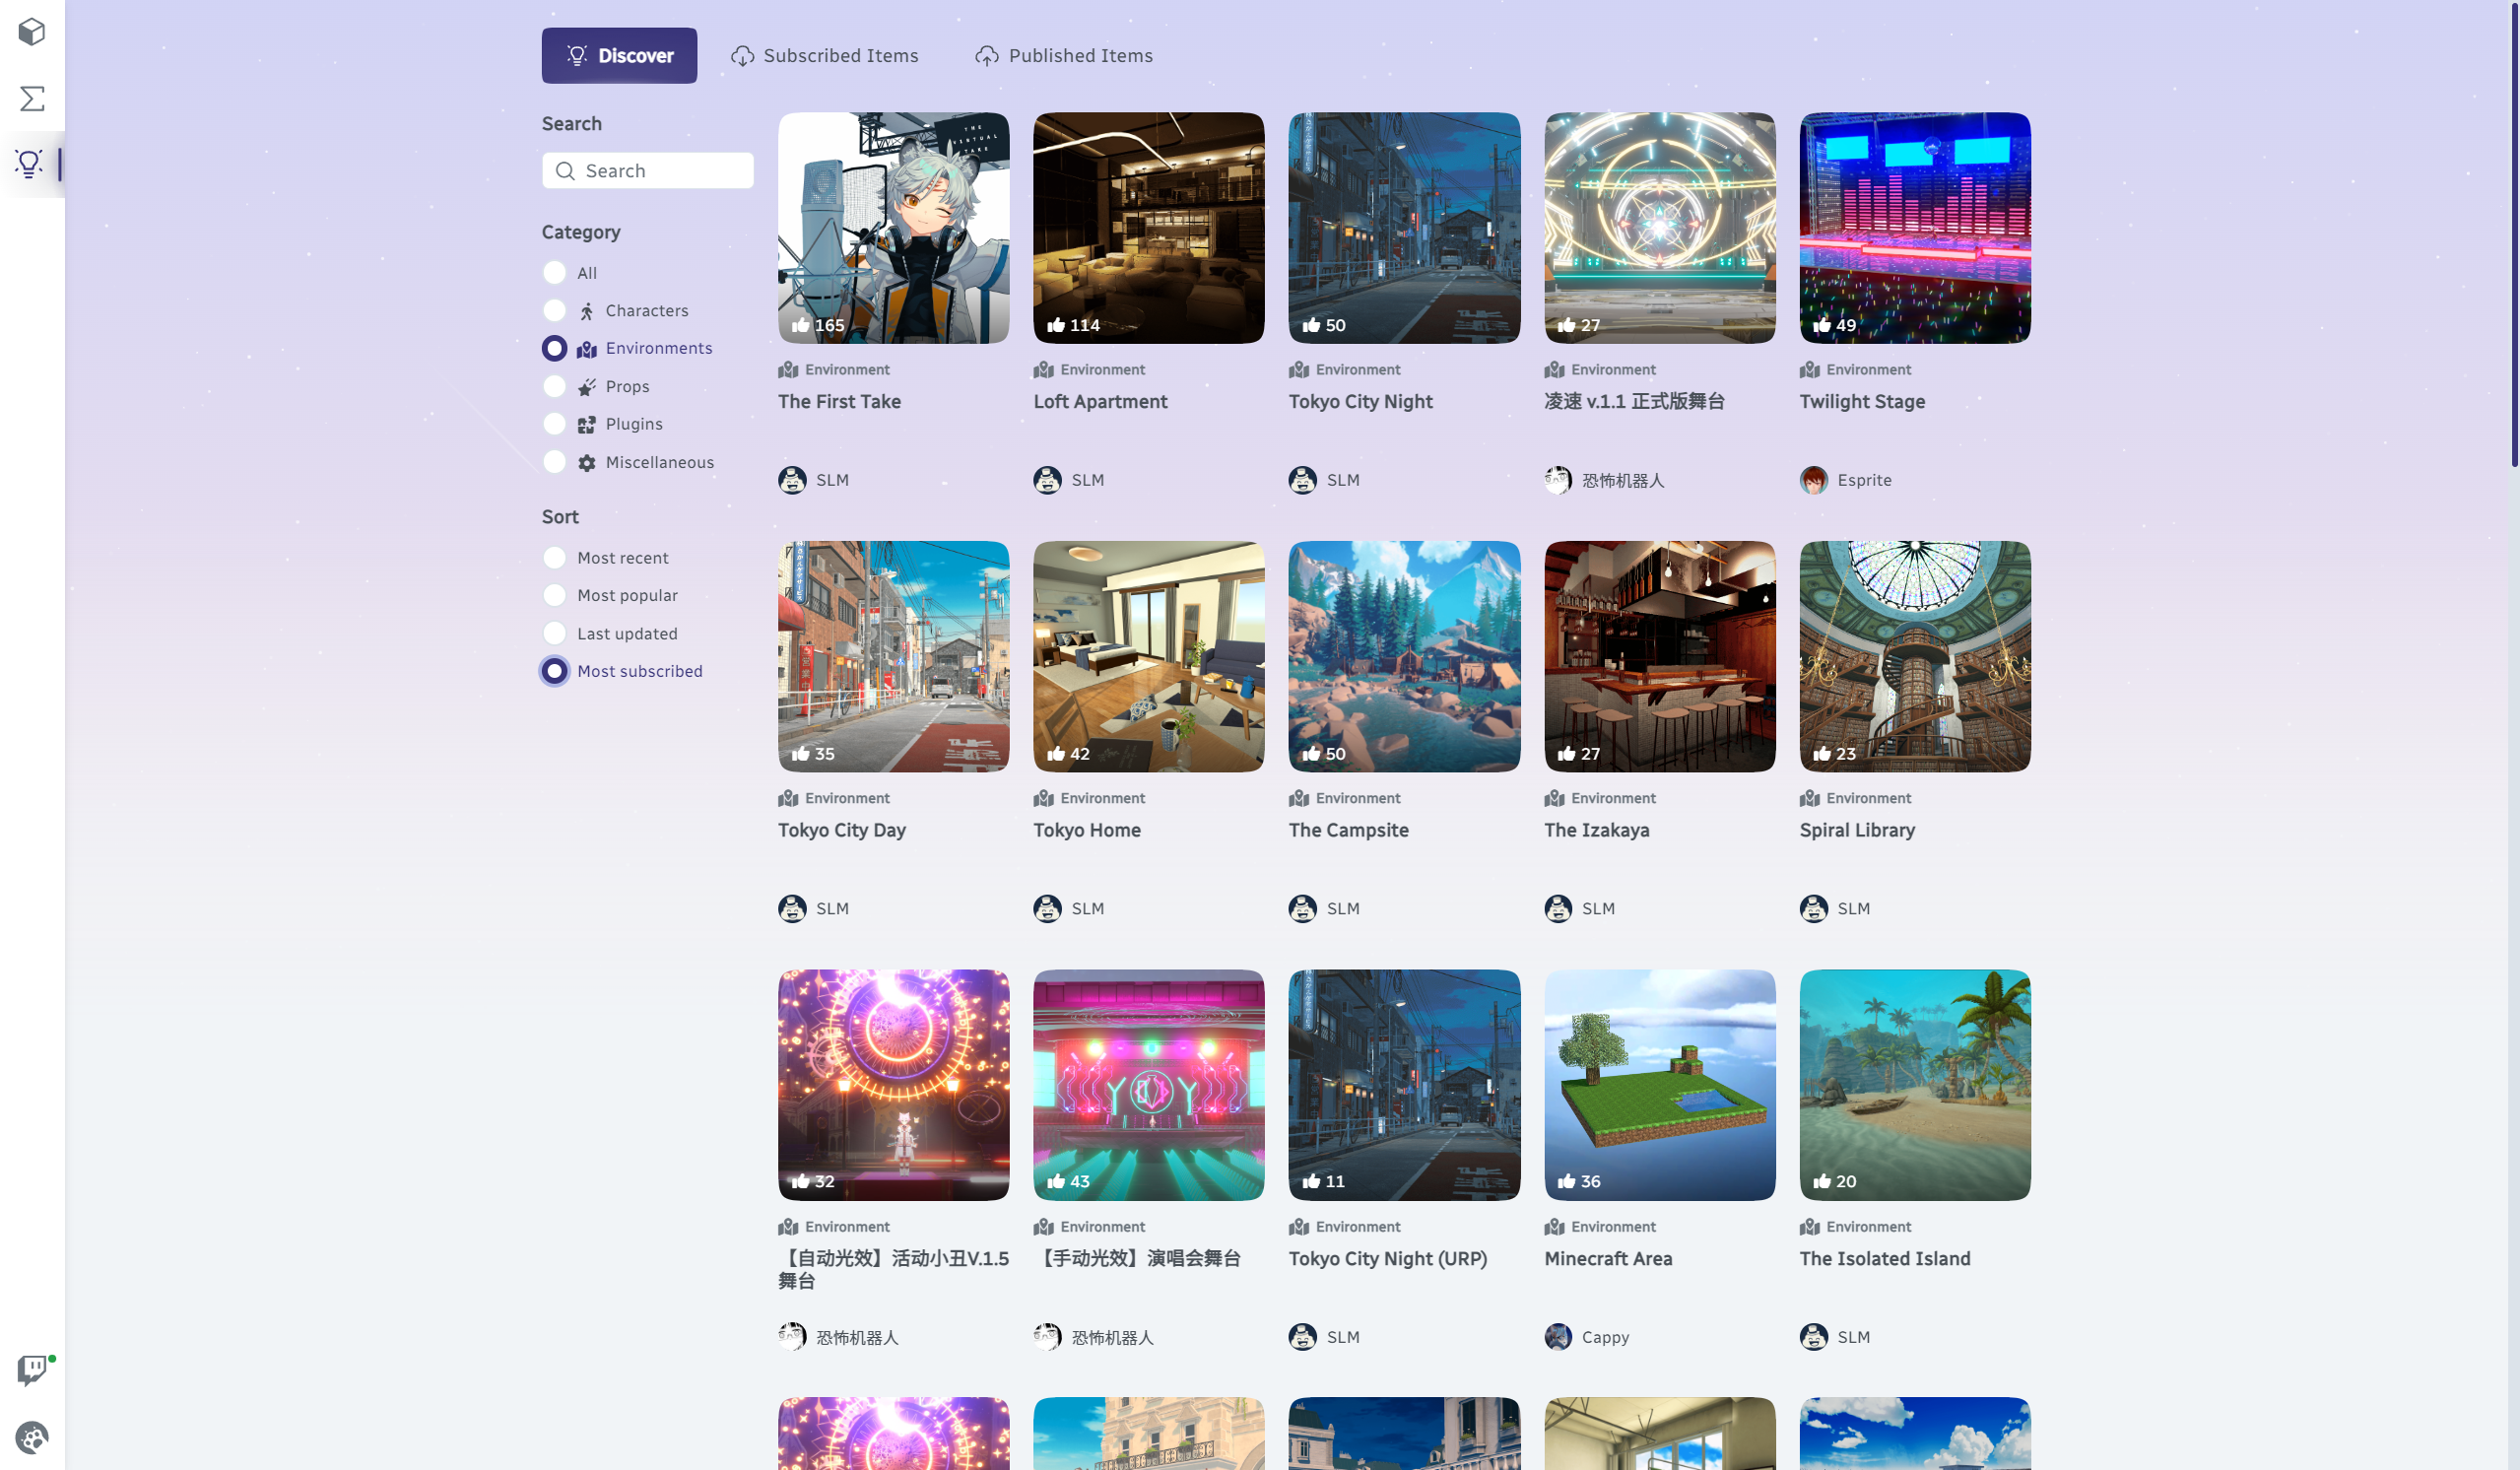Viewport: 2520px width, 1470px height.
Task: Sort by Most popular
Action: 554,595
